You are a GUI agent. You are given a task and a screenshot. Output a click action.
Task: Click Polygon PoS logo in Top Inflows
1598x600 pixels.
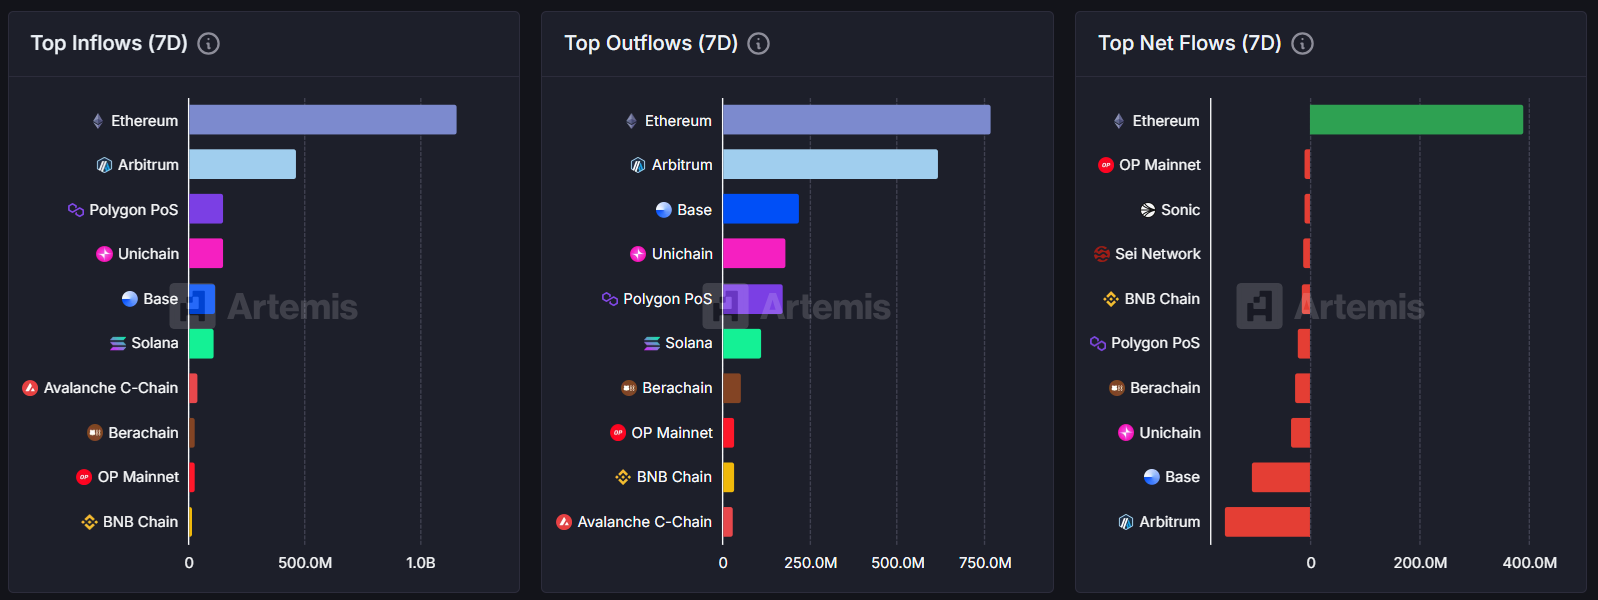click(x=76, y=210)
